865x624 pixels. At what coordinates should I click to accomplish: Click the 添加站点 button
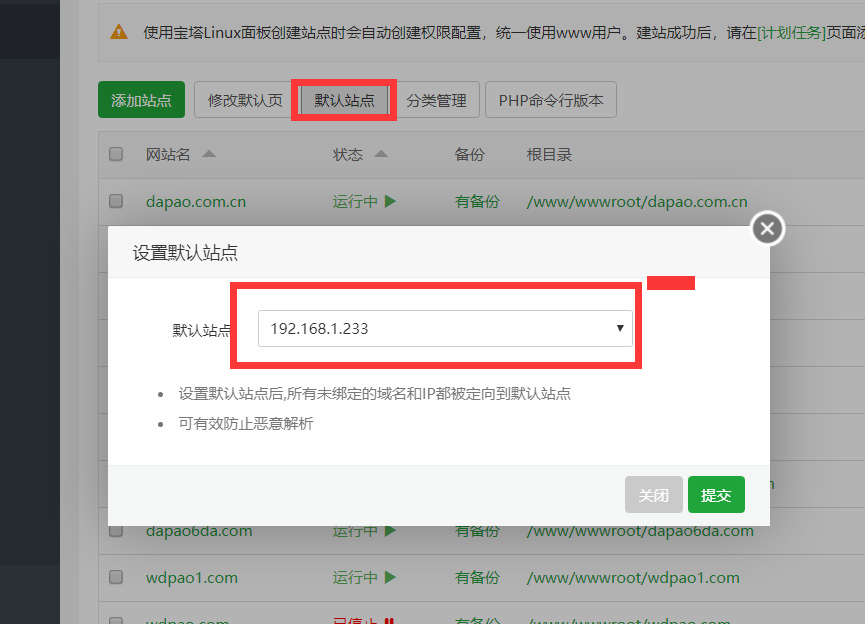tap(141, 99)
